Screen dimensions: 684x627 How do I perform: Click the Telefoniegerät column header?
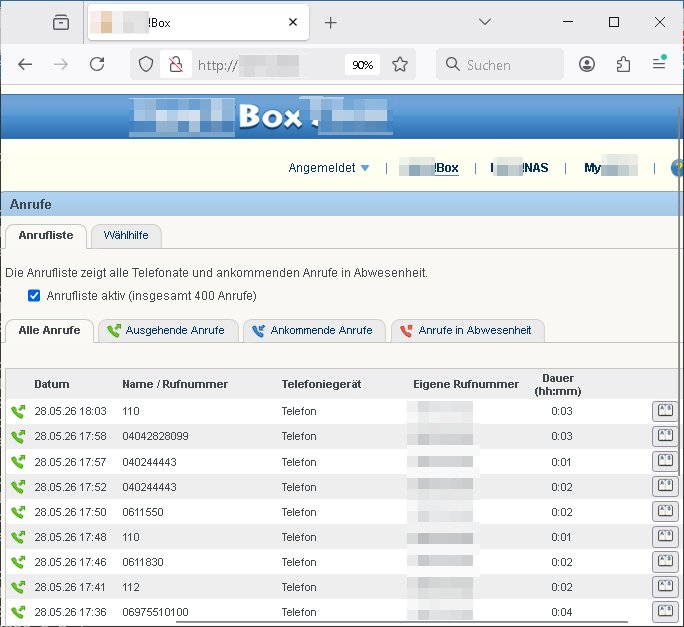[x=321, y=384]
